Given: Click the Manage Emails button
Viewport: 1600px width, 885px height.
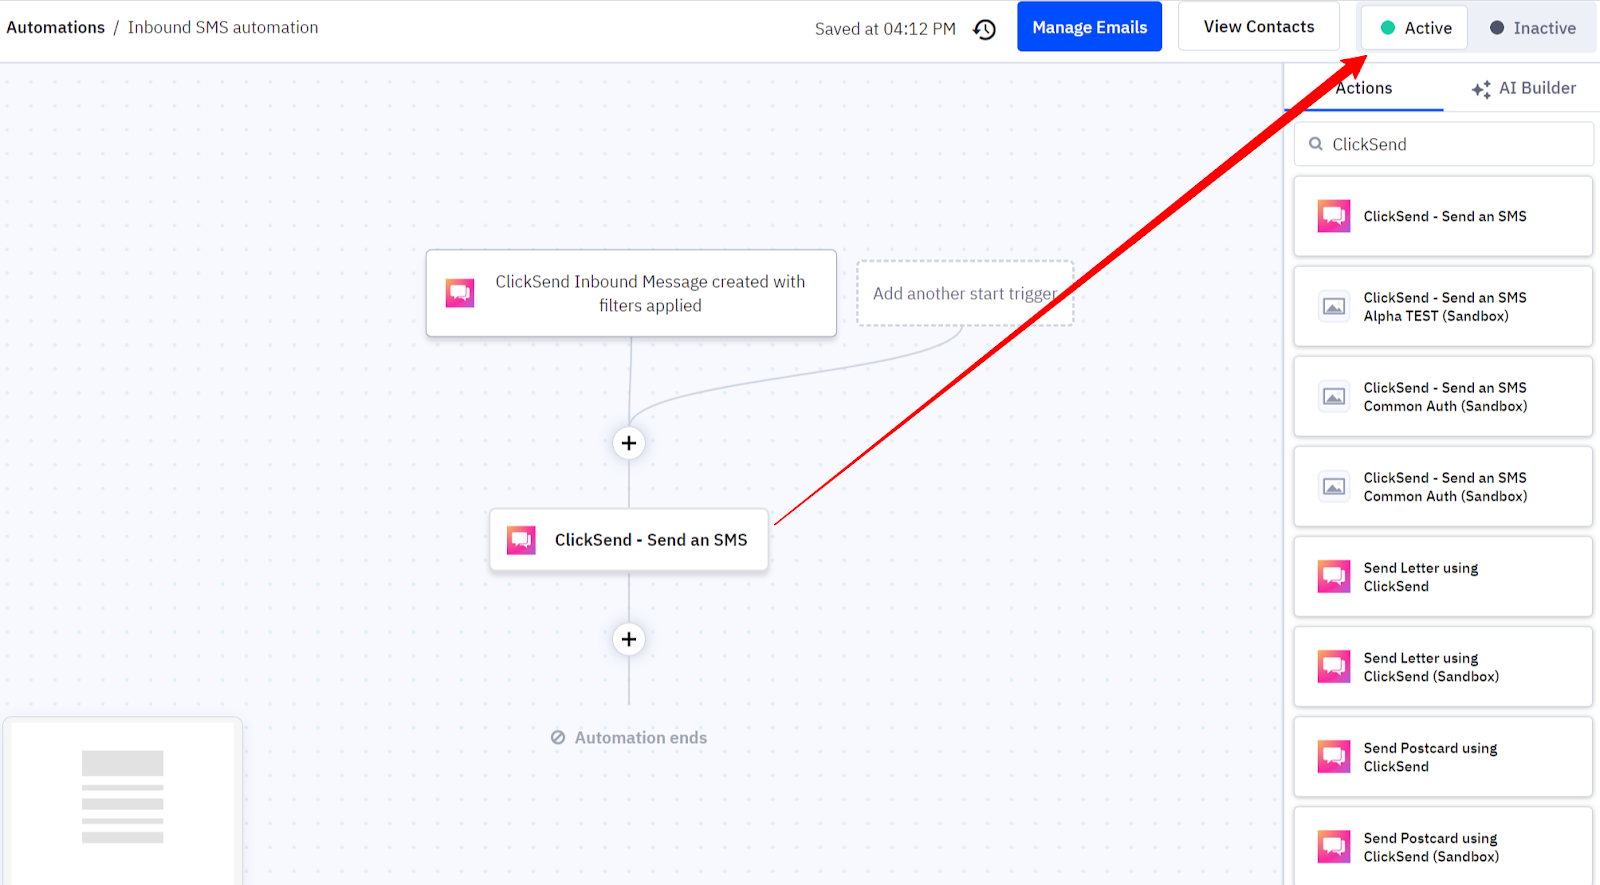Looking at the screenshot, I should pos(1090,27).
